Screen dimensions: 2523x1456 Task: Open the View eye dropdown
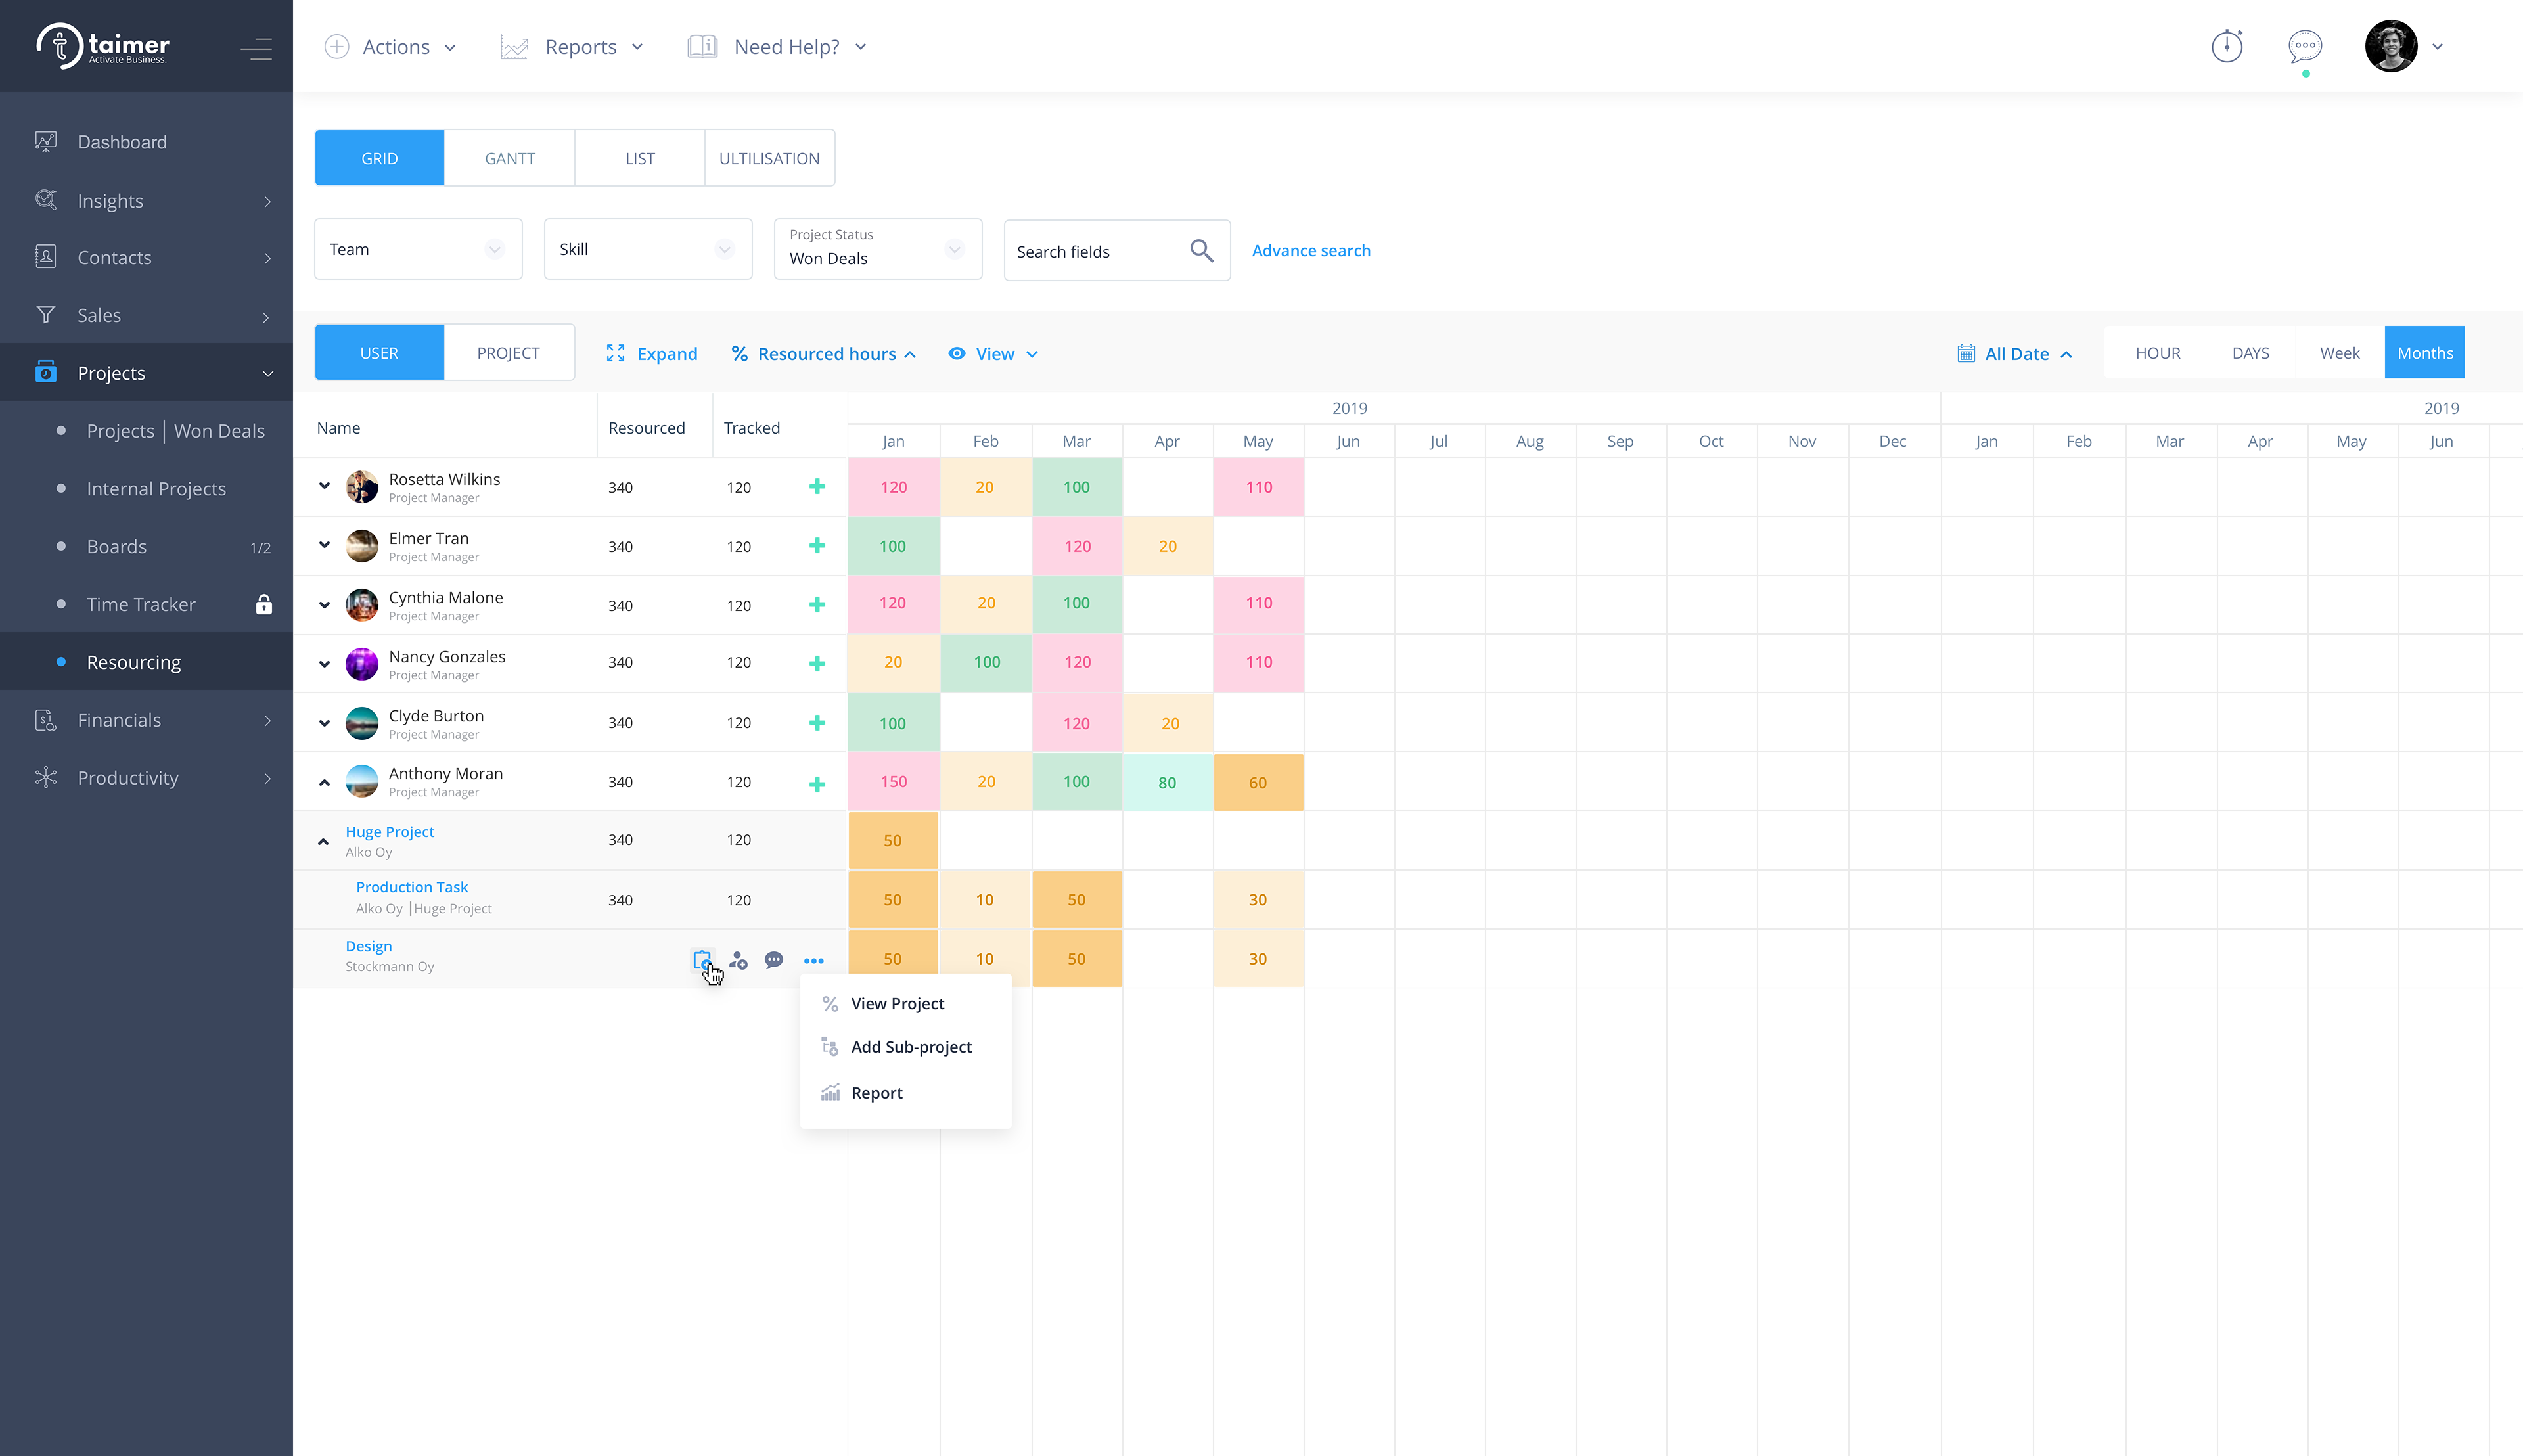pos(994,354)
